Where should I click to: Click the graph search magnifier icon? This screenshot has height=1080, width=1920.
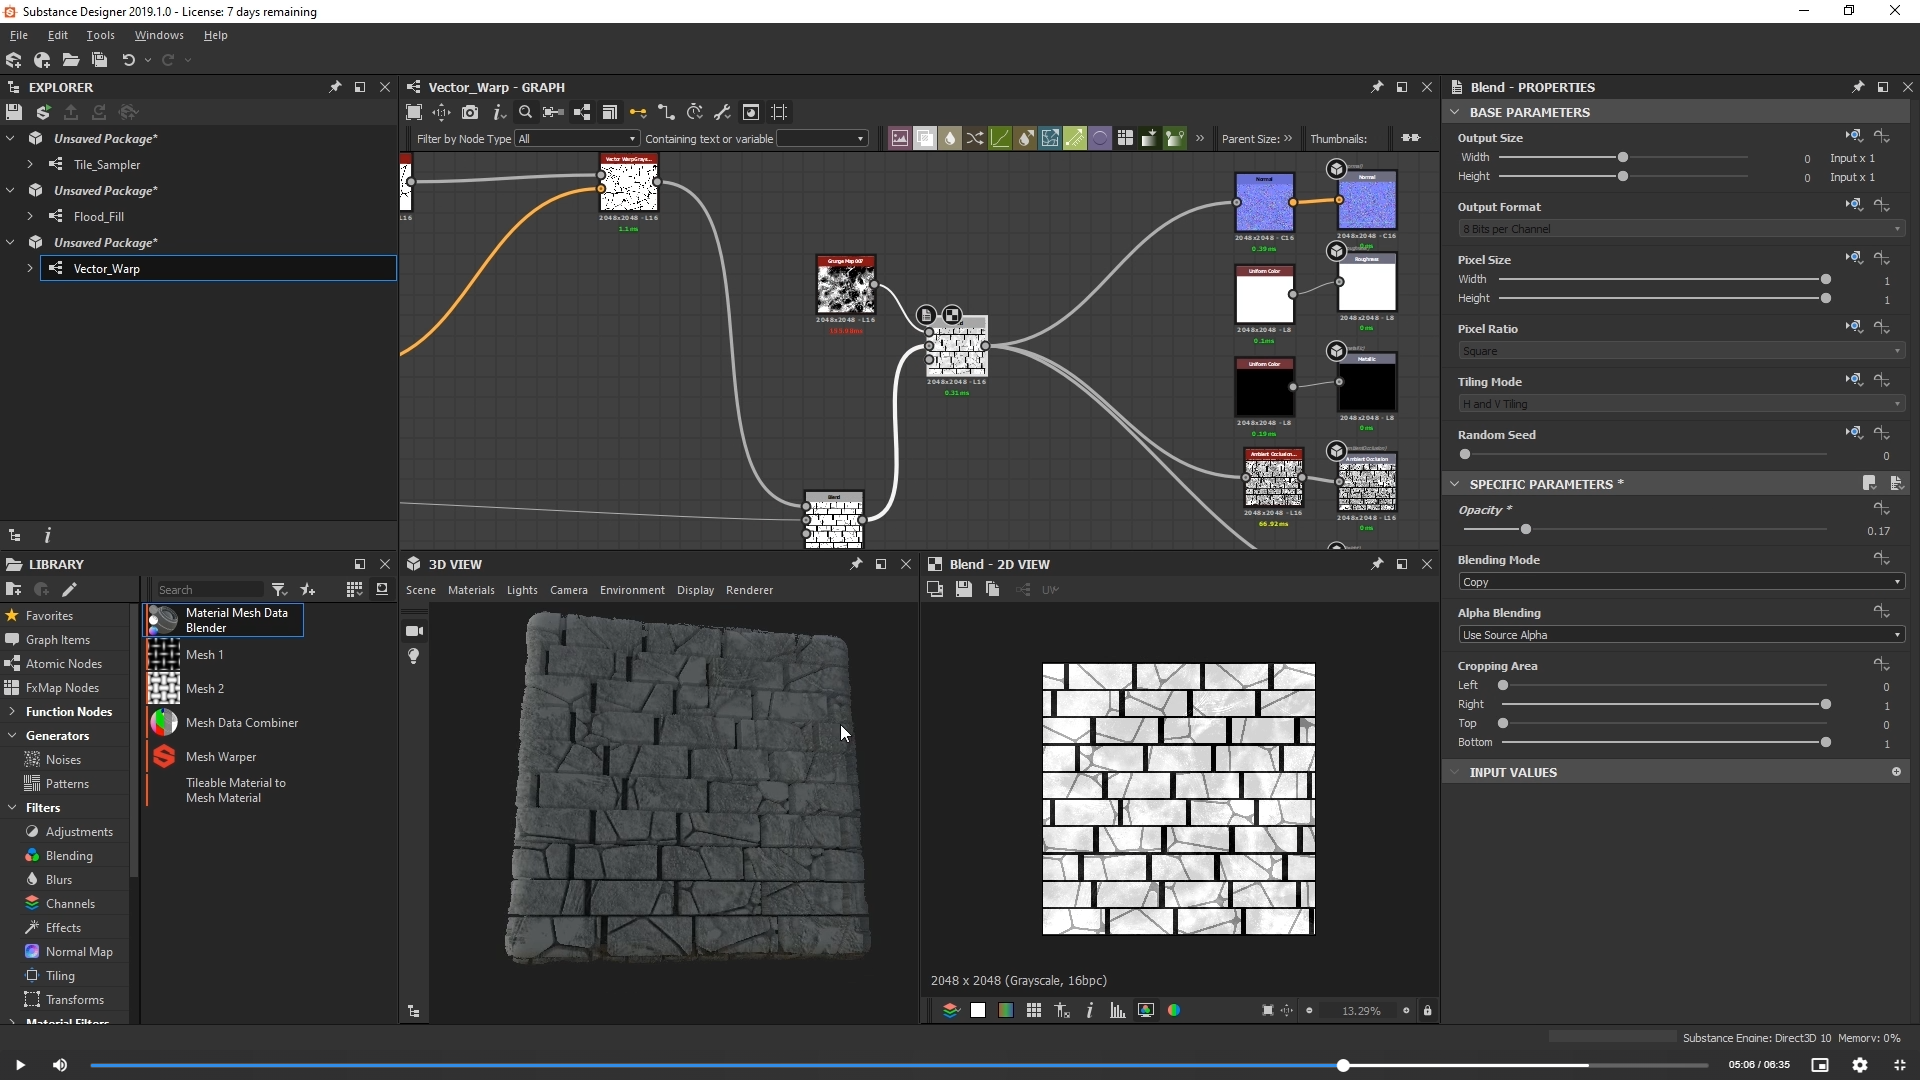pyautogui.click(x=525, y=112)
